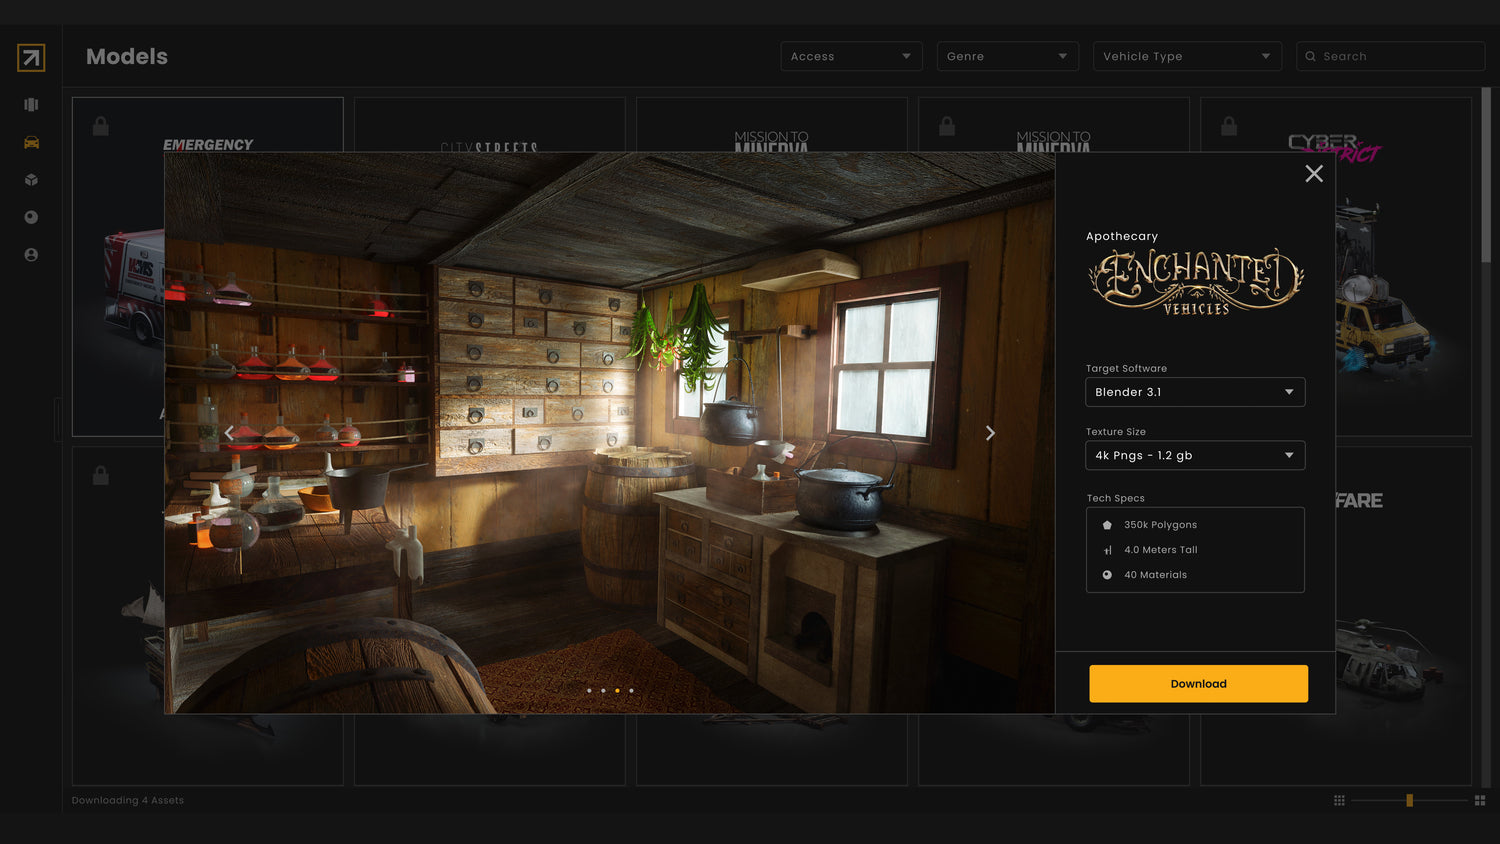Go to previous preview image with left arrow
1500x844 pixels.
(x=229, y=433)
